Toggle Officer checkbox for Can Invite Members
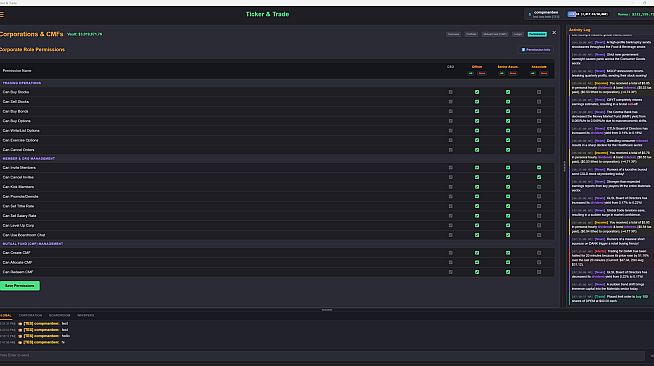 coord(477,168)
